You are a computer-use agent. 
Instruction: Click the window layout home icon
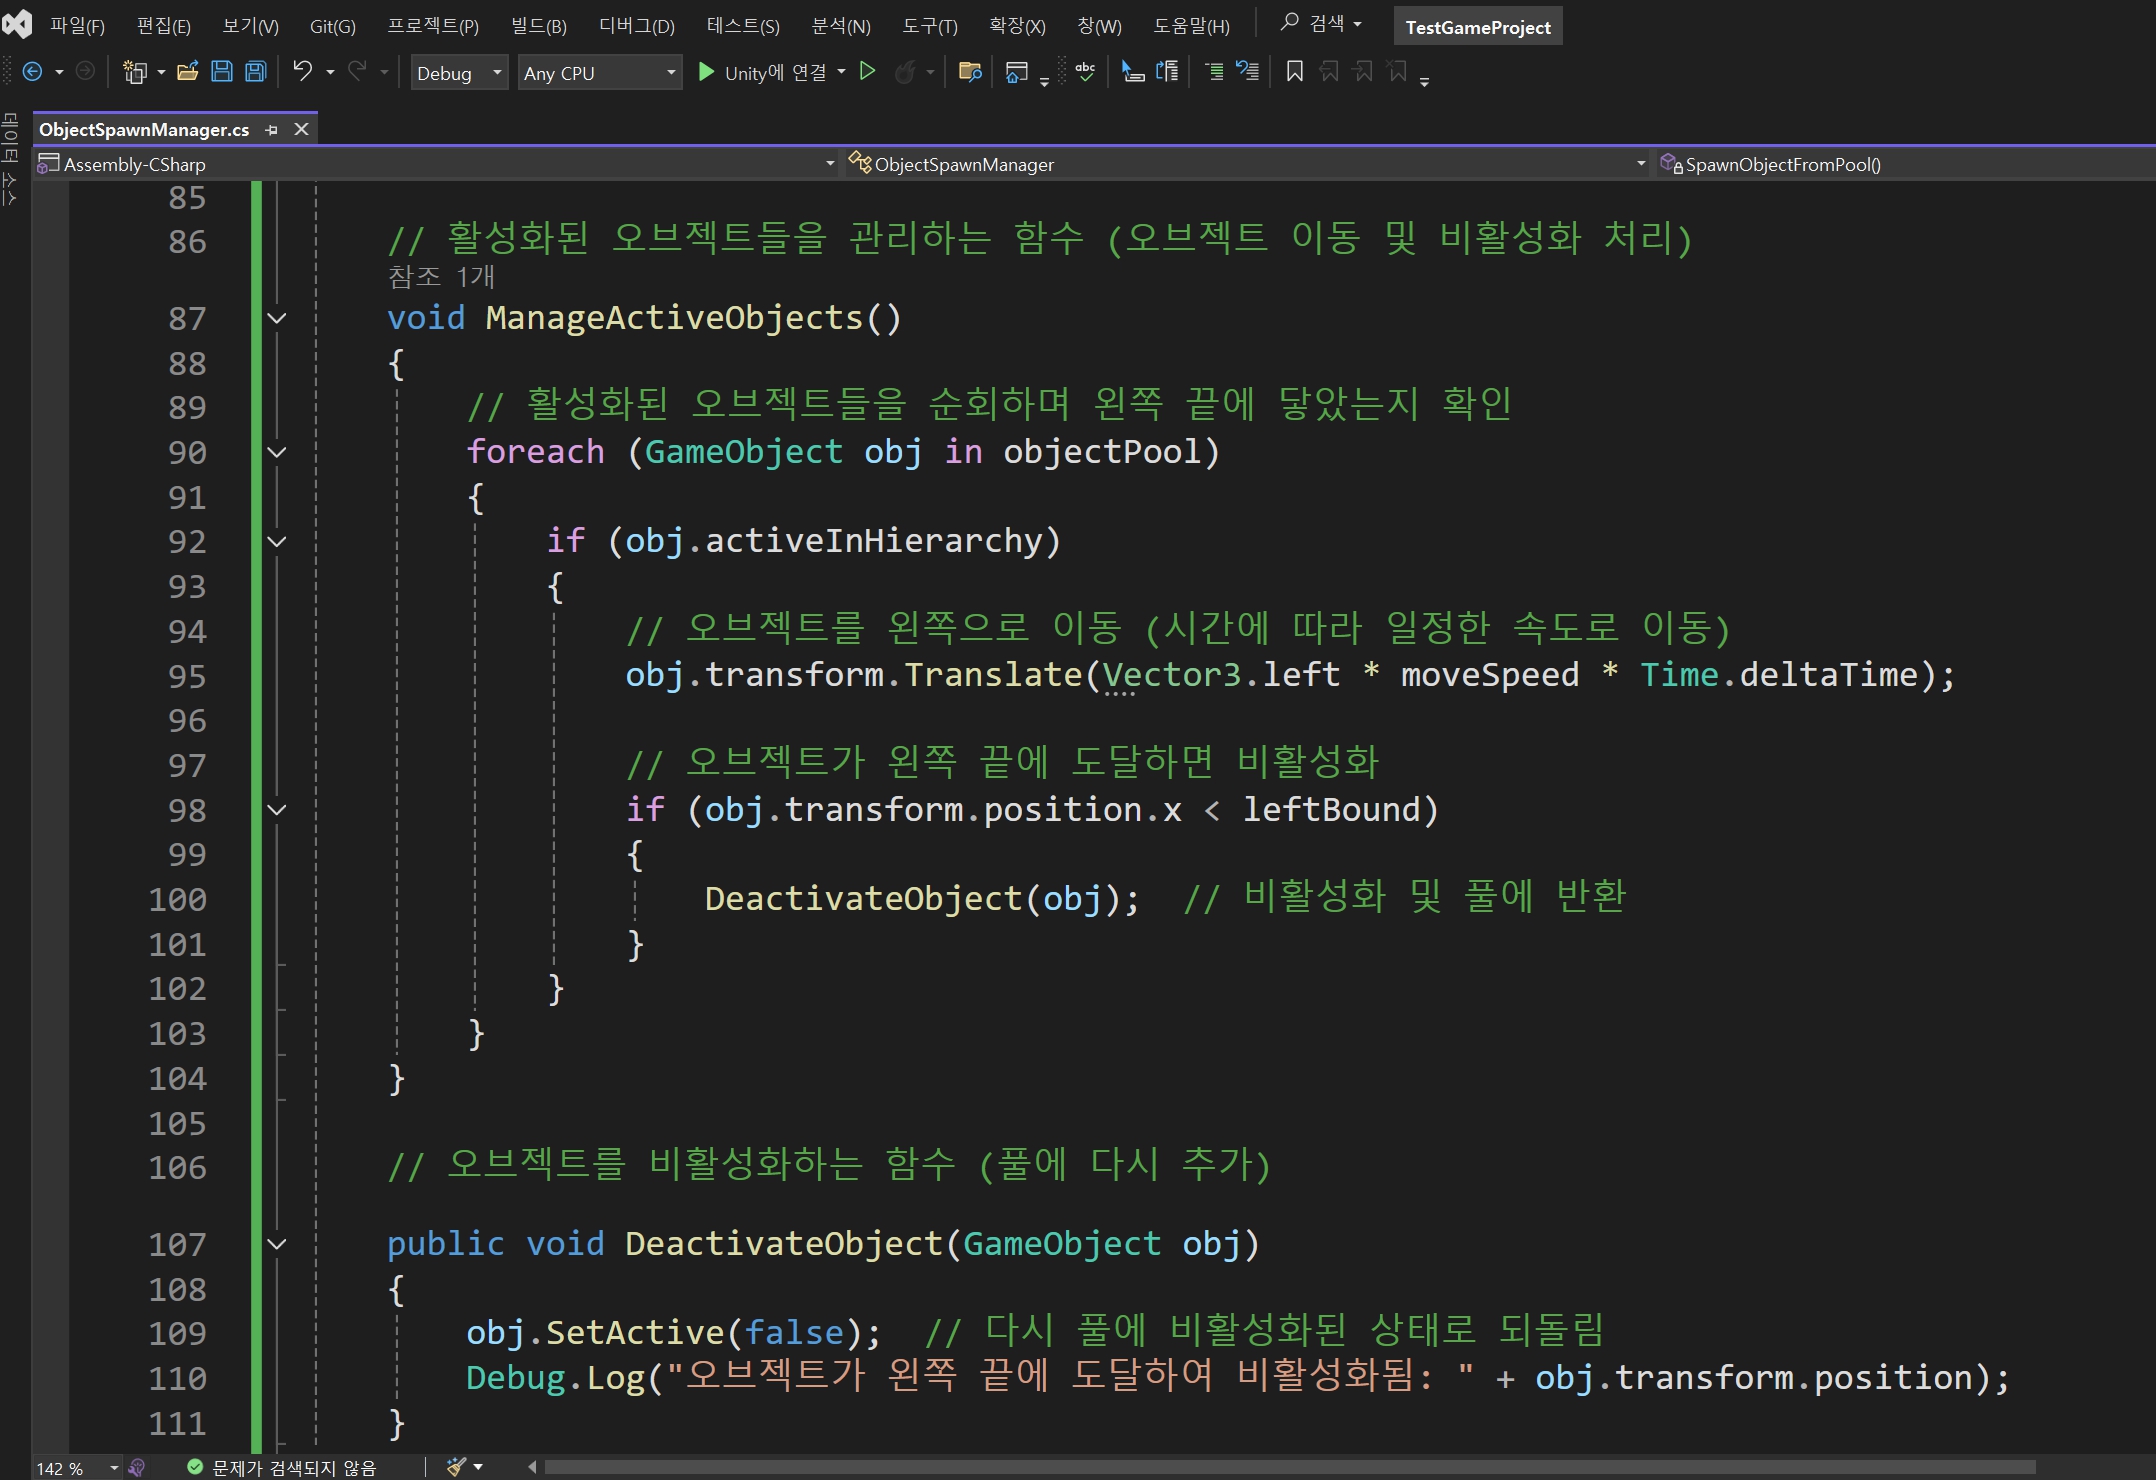tap(1016, 72)
